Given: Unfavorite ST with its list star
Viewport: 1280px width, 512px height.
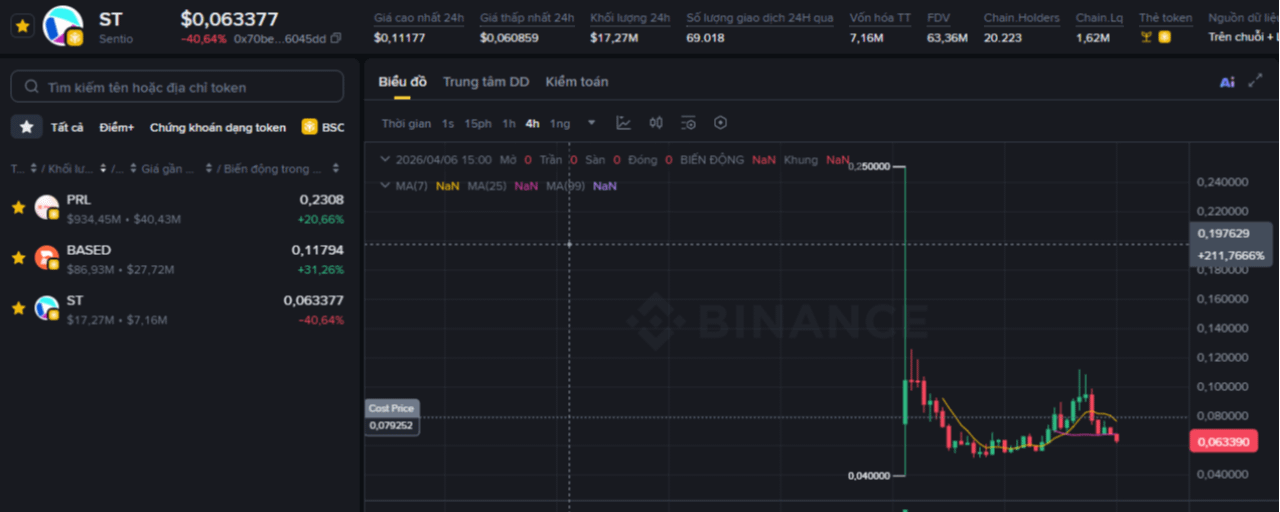Looking at the screenshot, I should click(x=18, y=308).
